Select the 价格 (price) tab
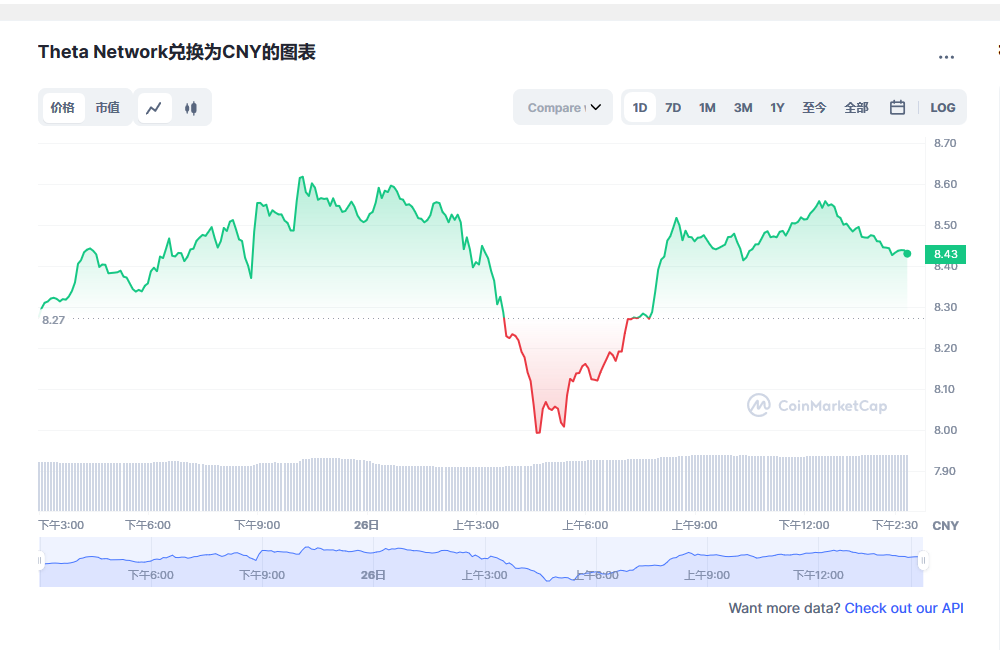 62,108
